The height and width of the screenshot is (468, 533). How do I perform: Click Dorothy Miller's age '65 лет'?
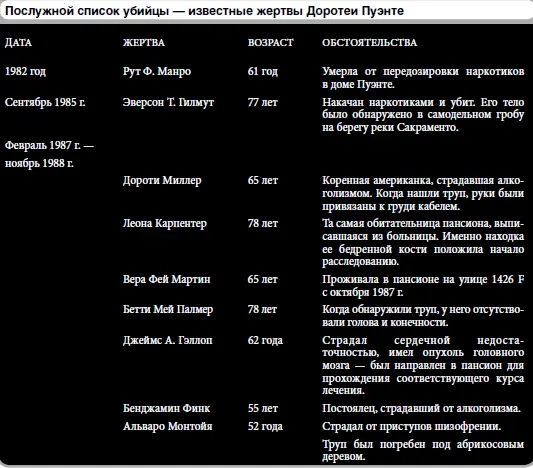tap(263, 180)
